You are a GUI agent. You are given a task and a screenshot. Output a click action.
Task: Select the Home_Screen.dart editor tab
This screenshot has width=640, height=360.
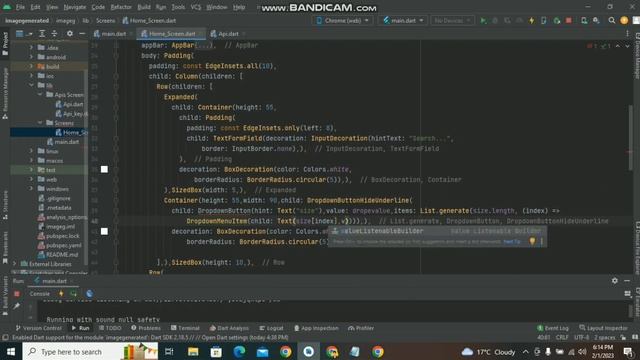pos(169,33)
